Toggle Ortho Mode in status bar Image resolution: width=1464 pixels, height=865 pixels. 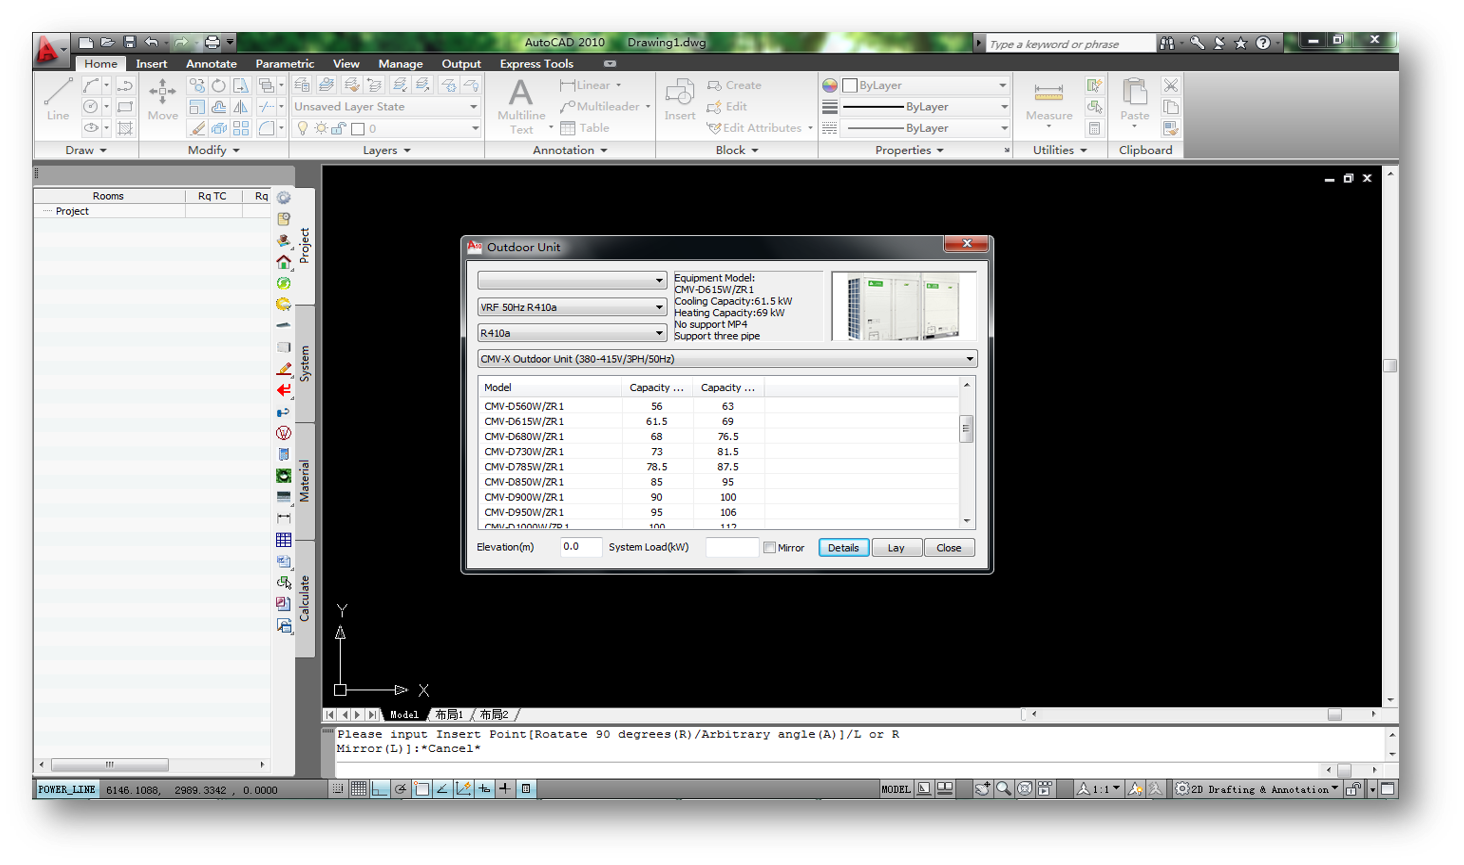click(x=380, y=789)
